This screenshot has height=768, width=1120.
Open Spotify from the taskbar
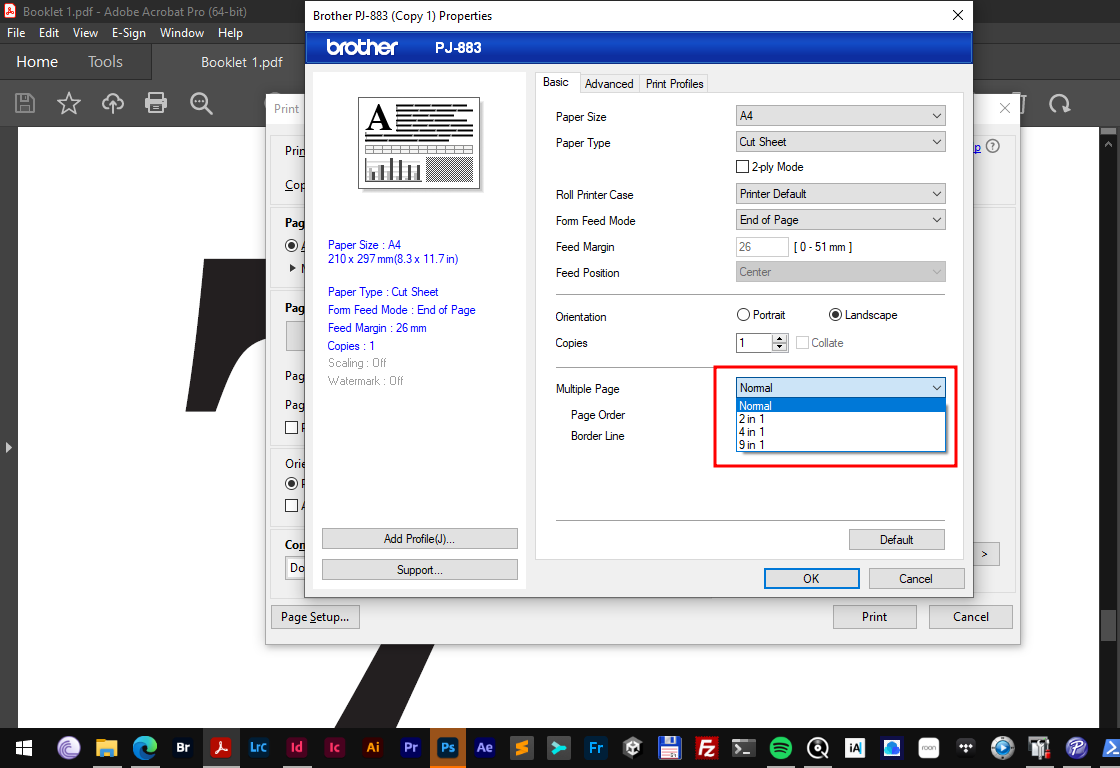[780, 747]
